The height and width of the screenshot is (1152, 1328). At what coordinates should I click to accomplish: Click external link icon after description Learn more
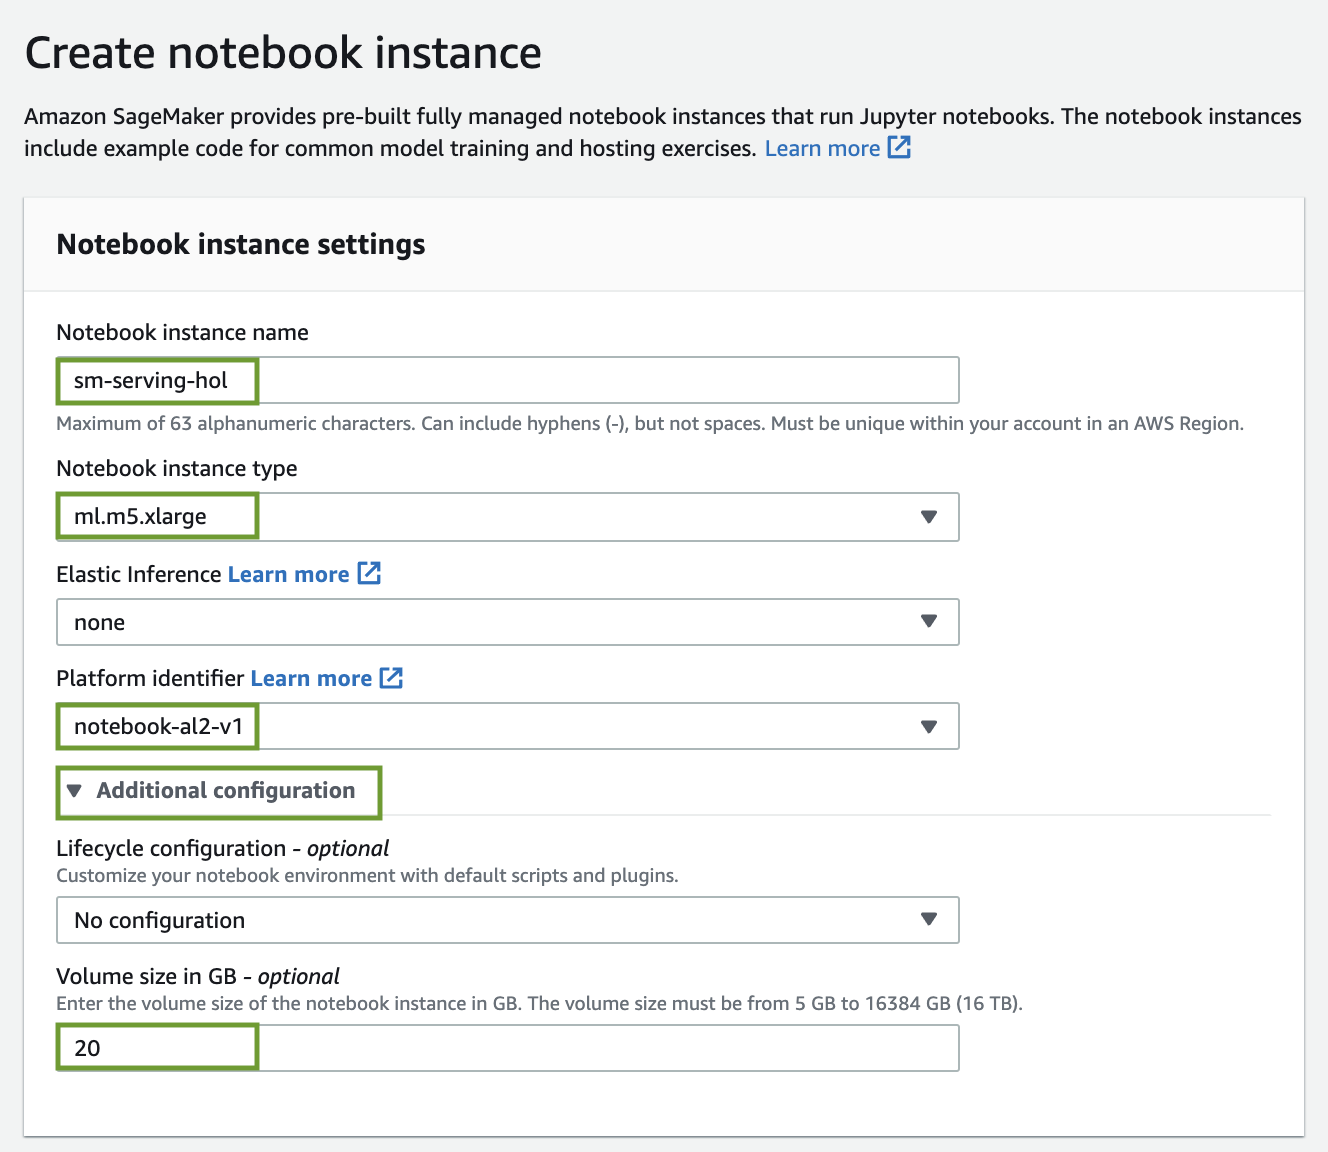[899, 147]
